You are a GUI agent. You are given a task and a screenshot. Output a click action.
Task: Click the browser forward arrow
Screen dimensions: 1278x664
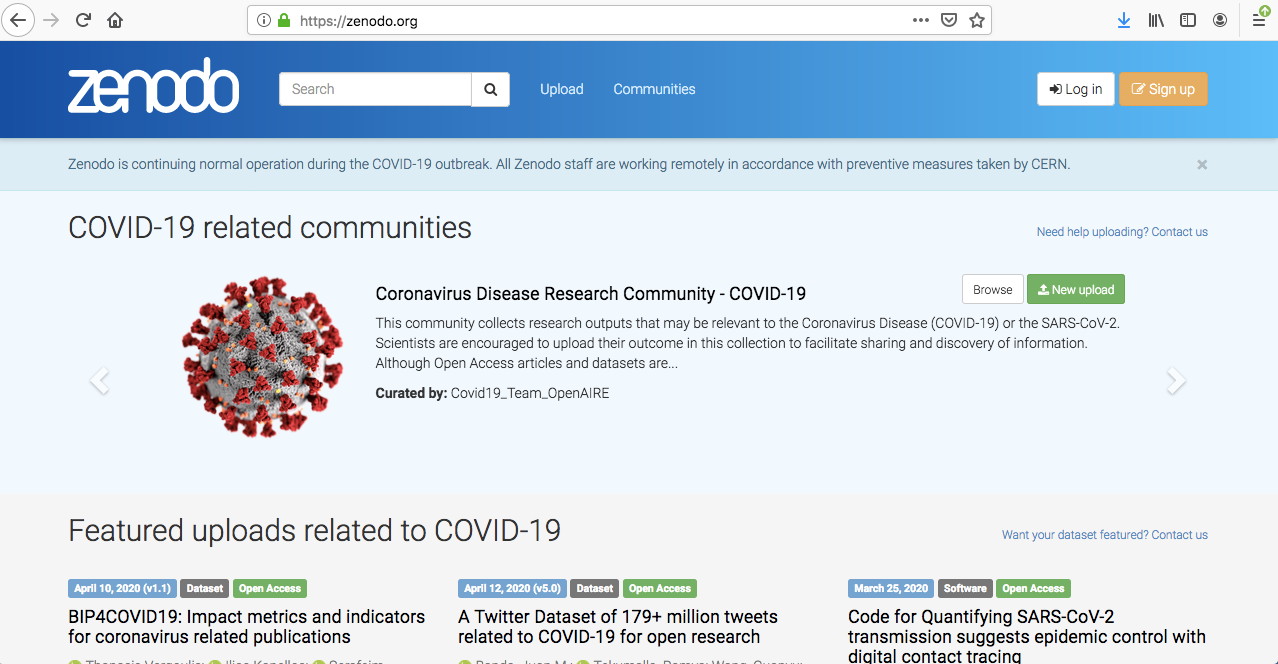pyautogui.click(x=51, y=20)
